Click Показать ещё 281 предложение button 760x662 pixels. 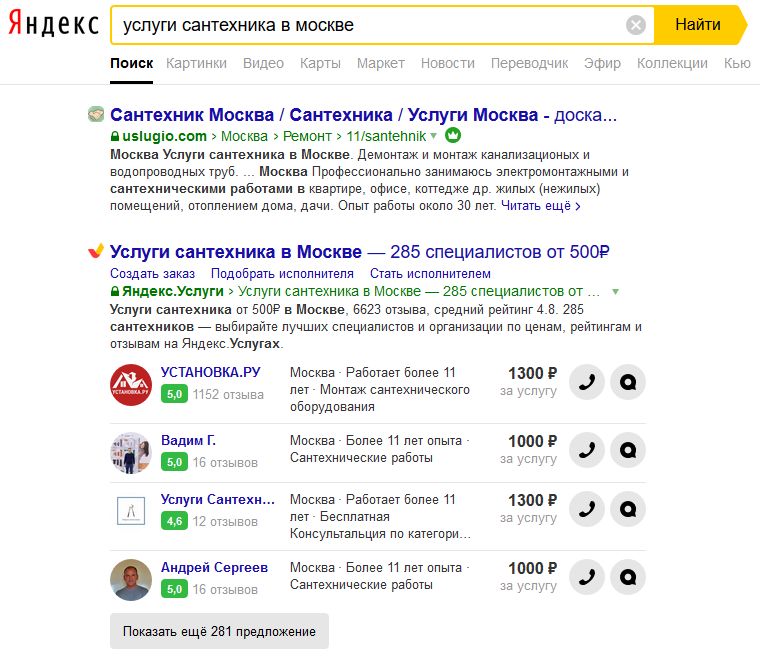point(219,631)
